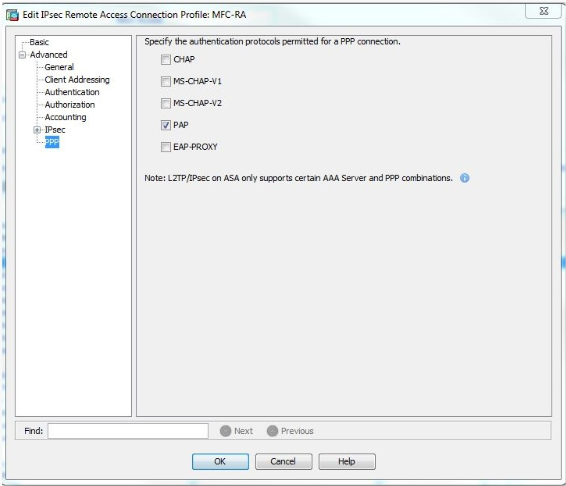Screen dimensions: 566x486
Task: Enable MS-CHAP-V2 authentication
Action: [166, 103]
